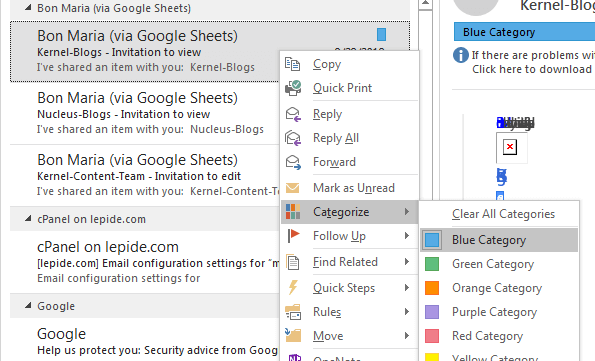Click the Quick Print printer icon
595x361 pixels.
[293, 88]
